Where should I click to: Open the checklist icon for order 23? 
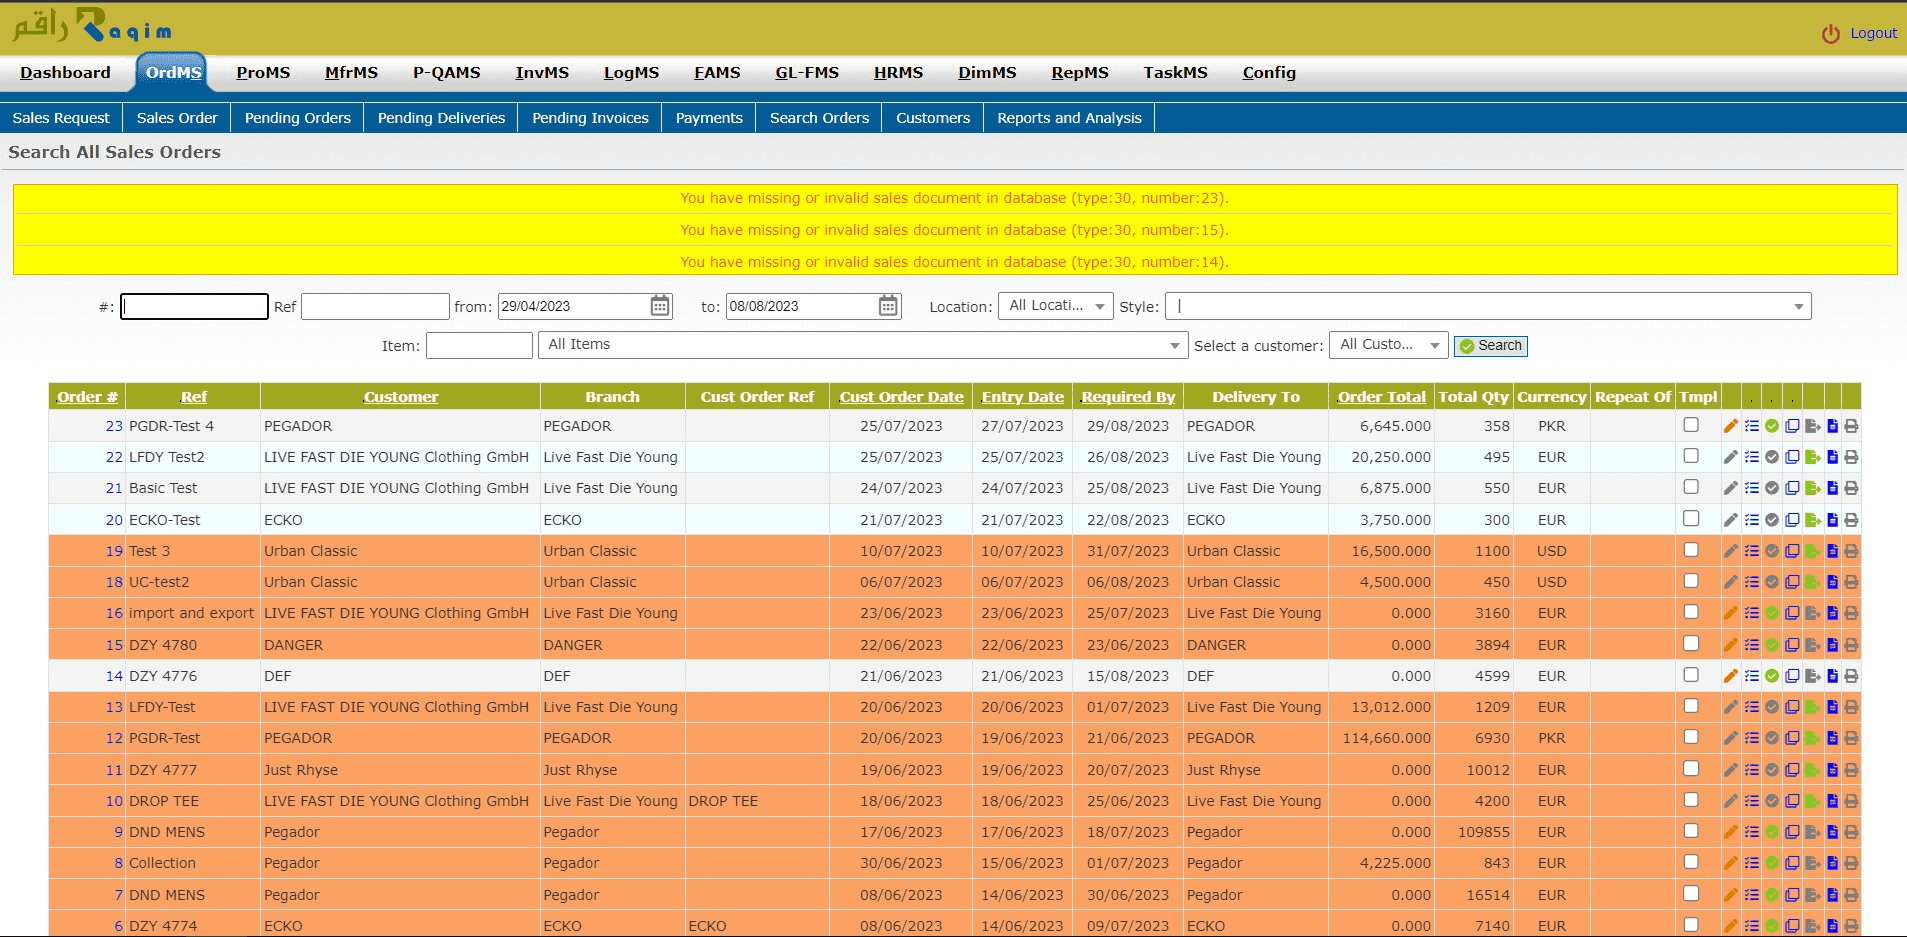[x=1751, y=426]
